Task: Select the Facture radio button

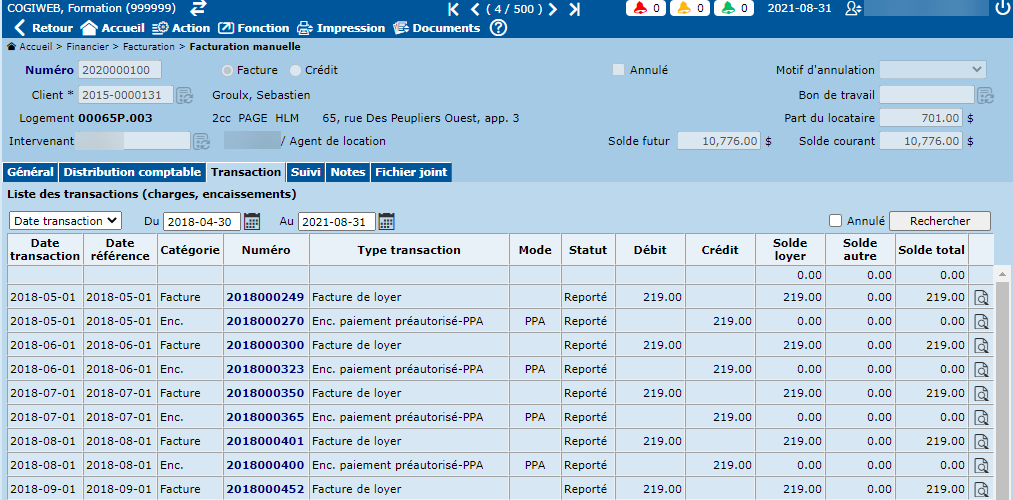Action: (228, 71)
